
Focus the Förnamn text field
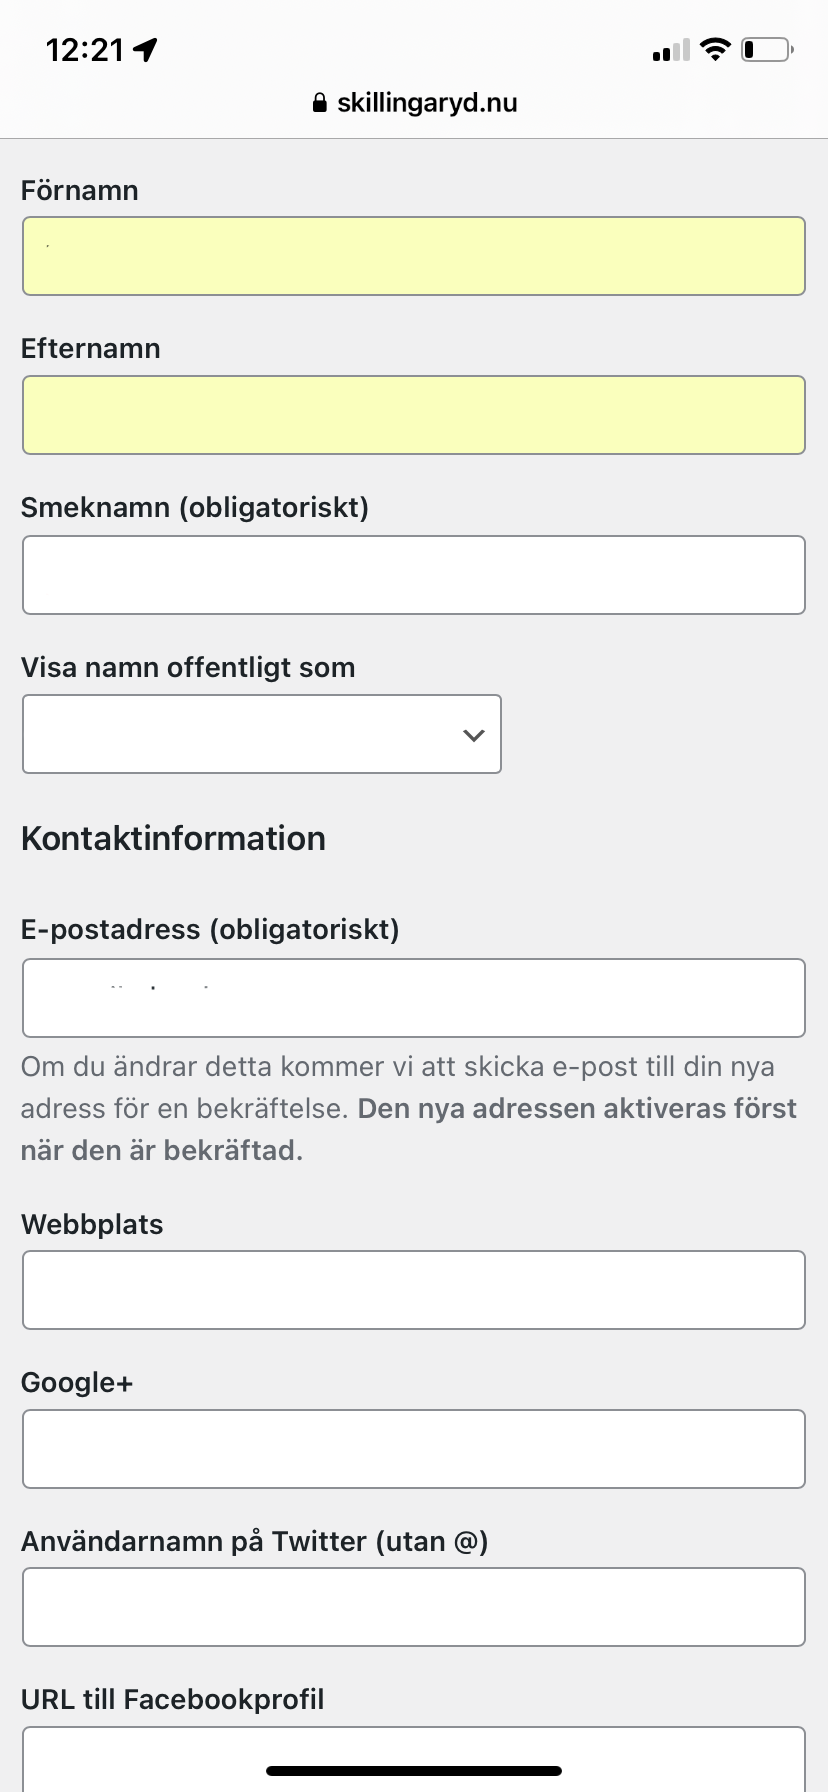(x=414, y=256)
